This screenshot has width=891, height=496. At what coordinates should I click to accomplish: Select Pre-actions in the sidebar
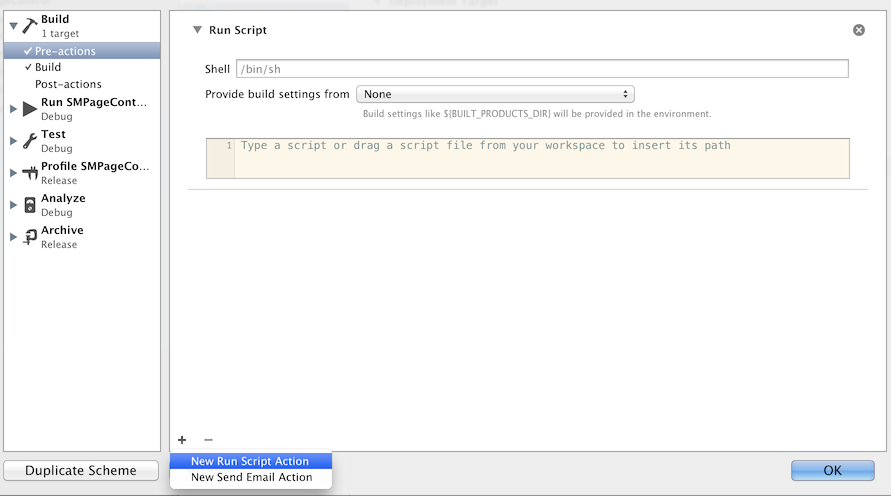click(82, 51)
